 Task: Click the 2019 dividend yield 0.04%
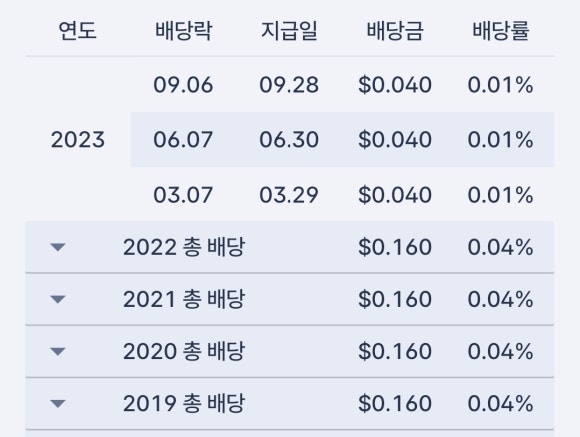click(501, 403)
